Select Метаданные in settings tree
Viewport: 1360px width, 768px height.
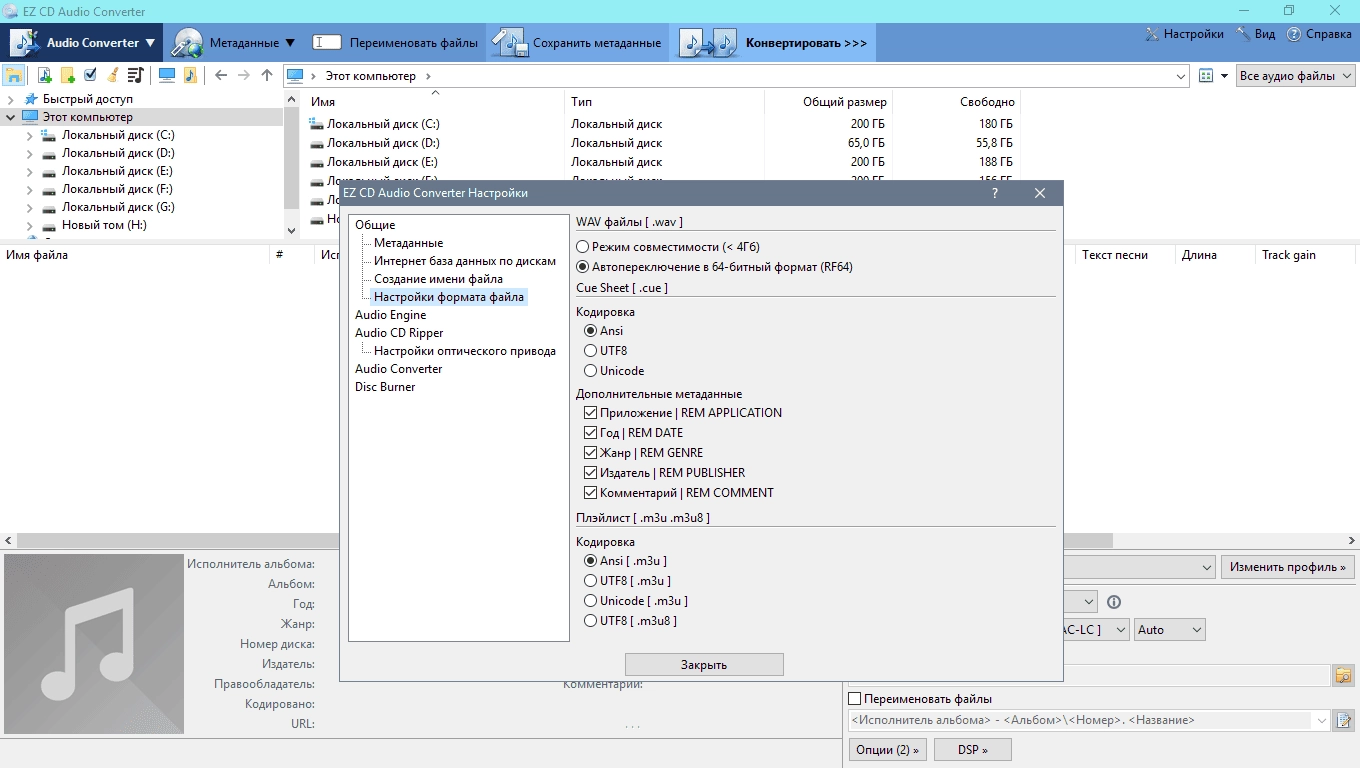click(x=408, y=243)
